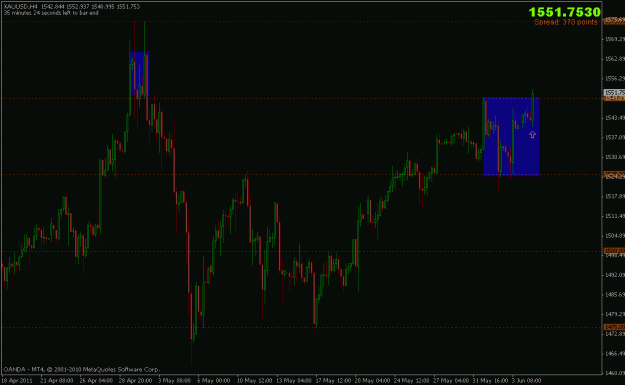Click the orange level label just above 1472.89
The height and width of the screenshot is (385, 625).
tap(614, 327)
